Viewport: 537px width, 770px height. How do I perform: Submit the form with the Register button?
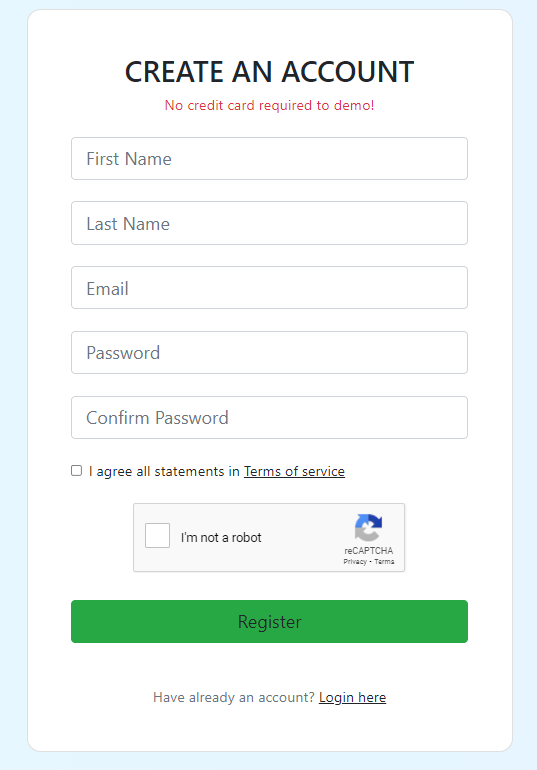[269, 621]
